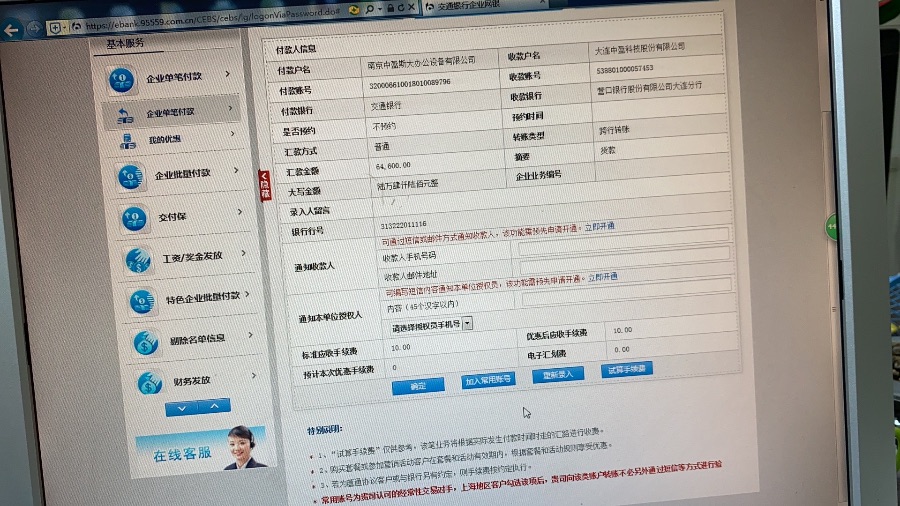This screenshot has width=900, height=506.
Task: Click the 重新录入 button
Action: coord(557,375)
